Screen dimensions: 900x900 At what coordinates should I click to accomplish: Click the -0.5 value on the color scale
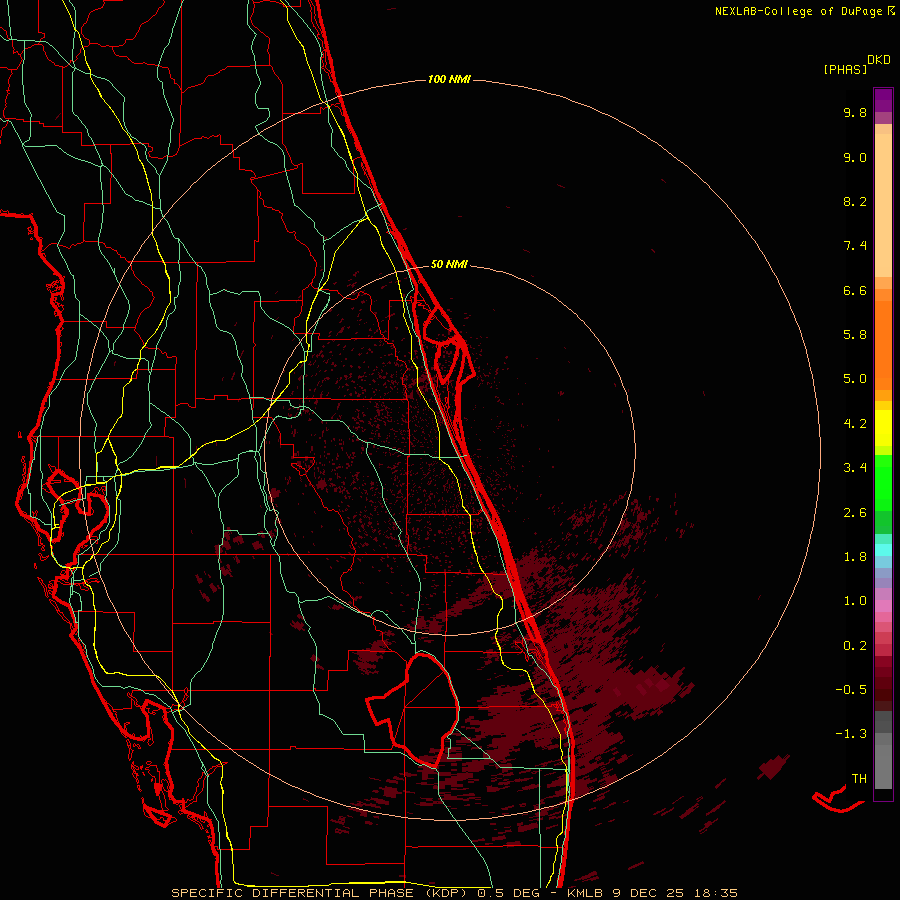pyautogui.click(x=851, y=690)
